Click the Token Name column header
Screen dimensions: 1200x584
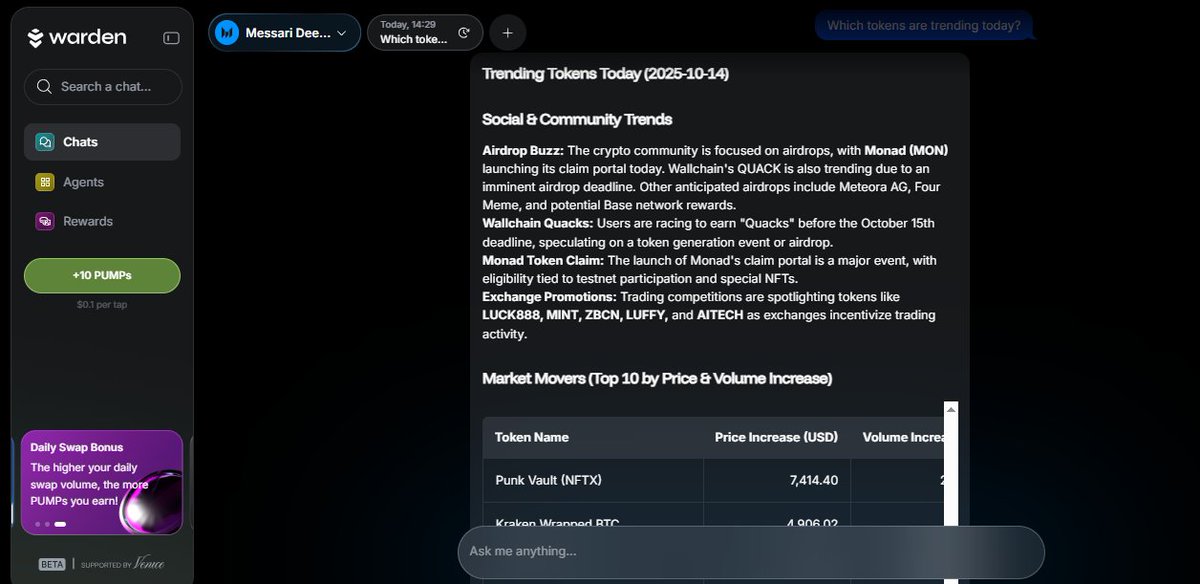pyautogui.click(x=532, y=437)
